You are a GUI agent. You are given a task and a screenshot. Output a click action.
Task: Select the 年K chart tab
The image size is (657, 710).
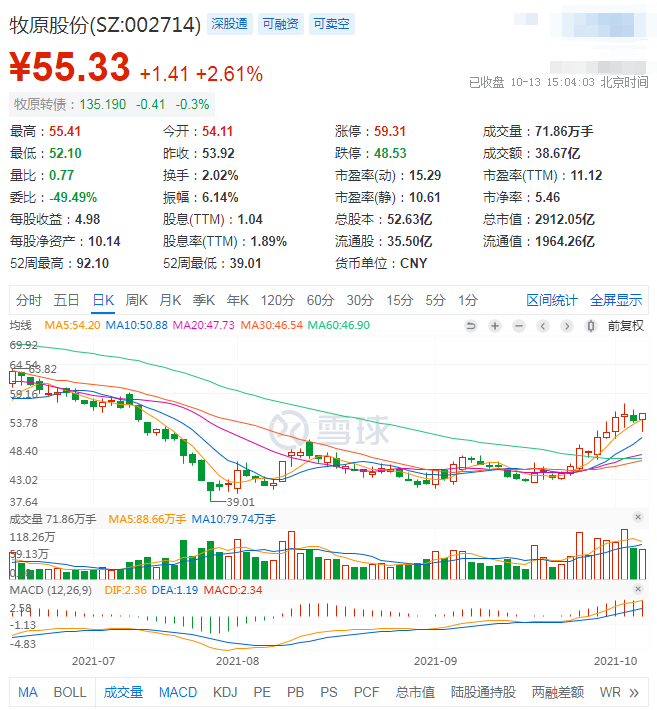tap(238, 300)
